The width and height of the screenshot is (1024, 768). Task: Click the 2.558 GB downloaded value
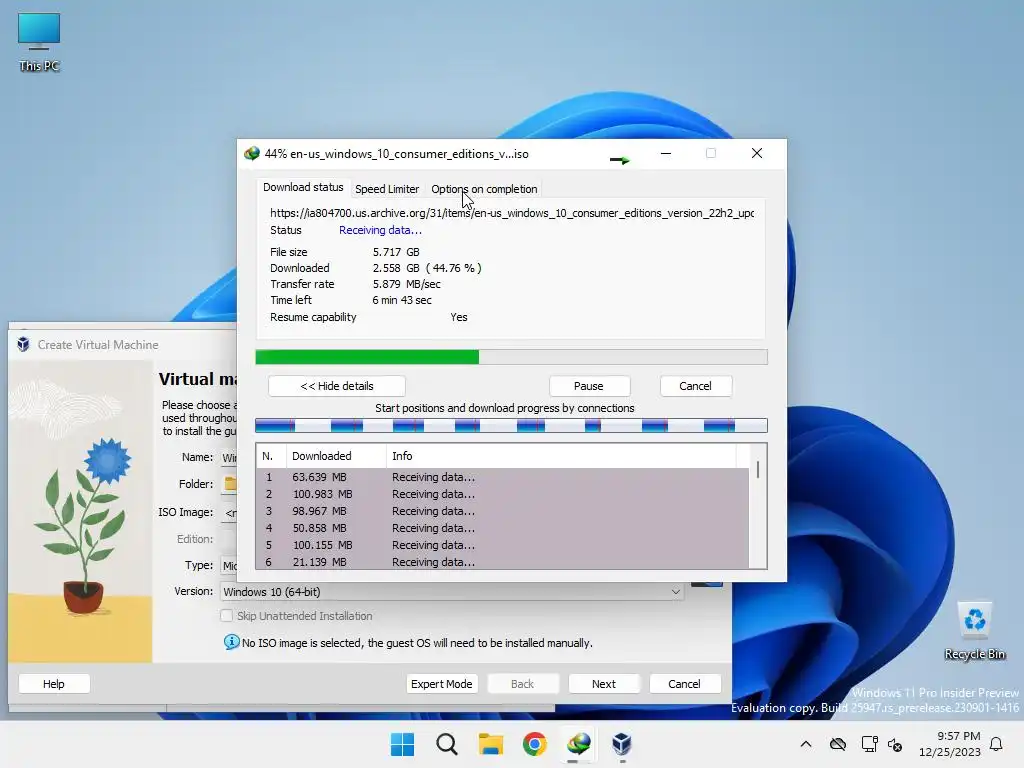coord(396,268)
